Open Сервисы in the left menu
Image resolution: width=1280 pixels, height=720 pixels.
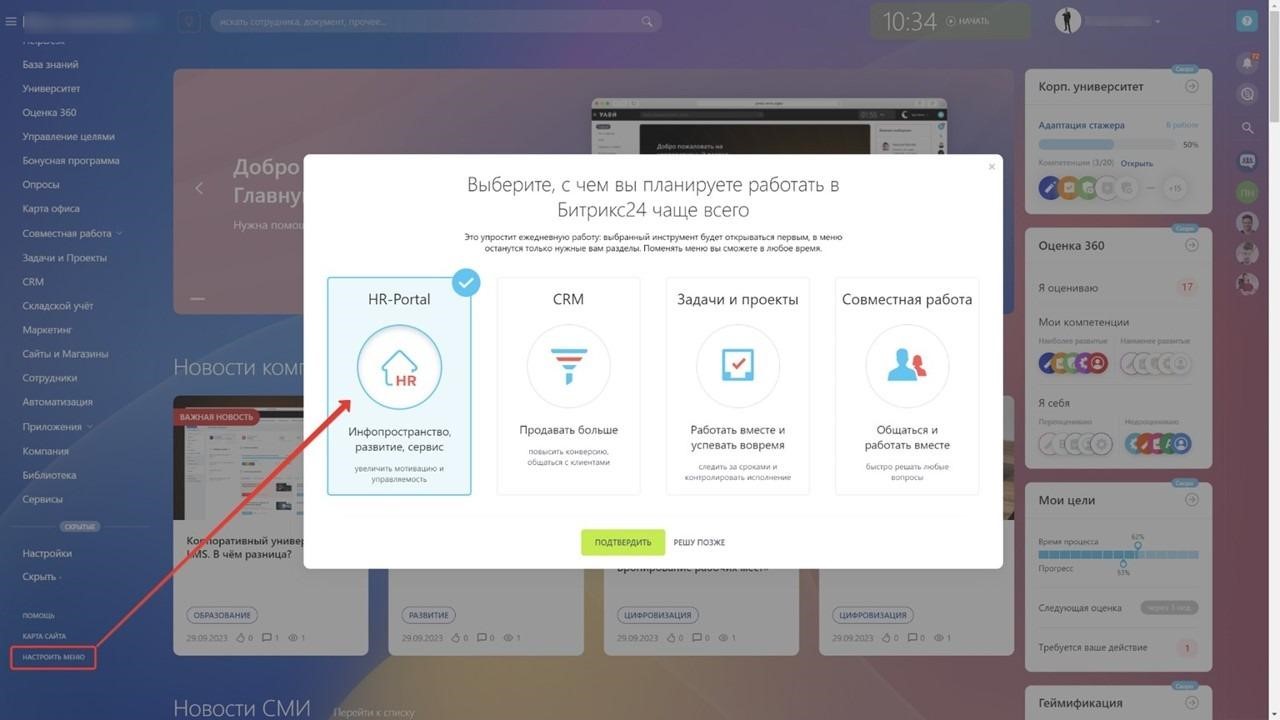click(x=42, y=499)
